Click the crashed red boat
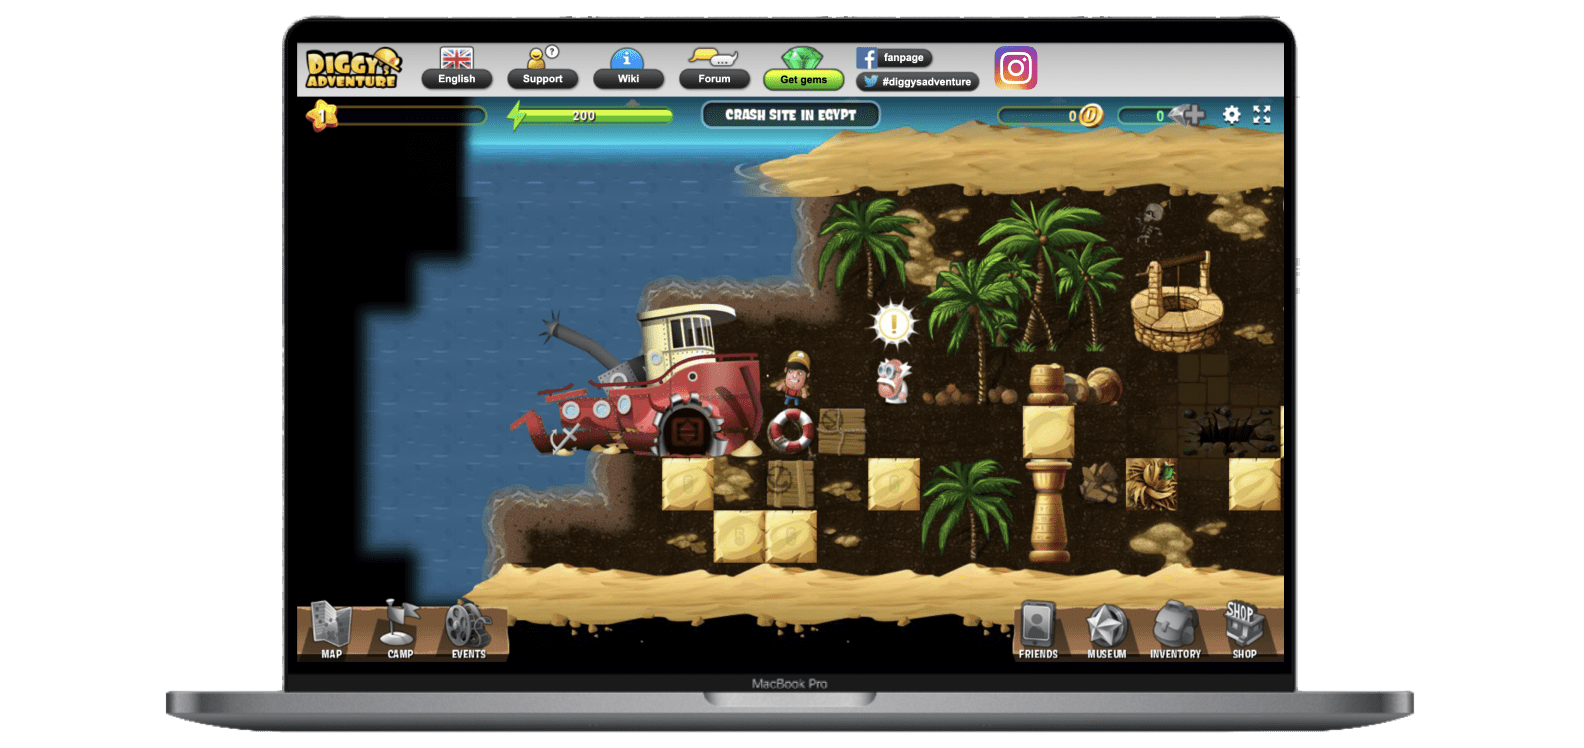The height and width of the screenshot is (748, 1584). (x=651, y=383)
